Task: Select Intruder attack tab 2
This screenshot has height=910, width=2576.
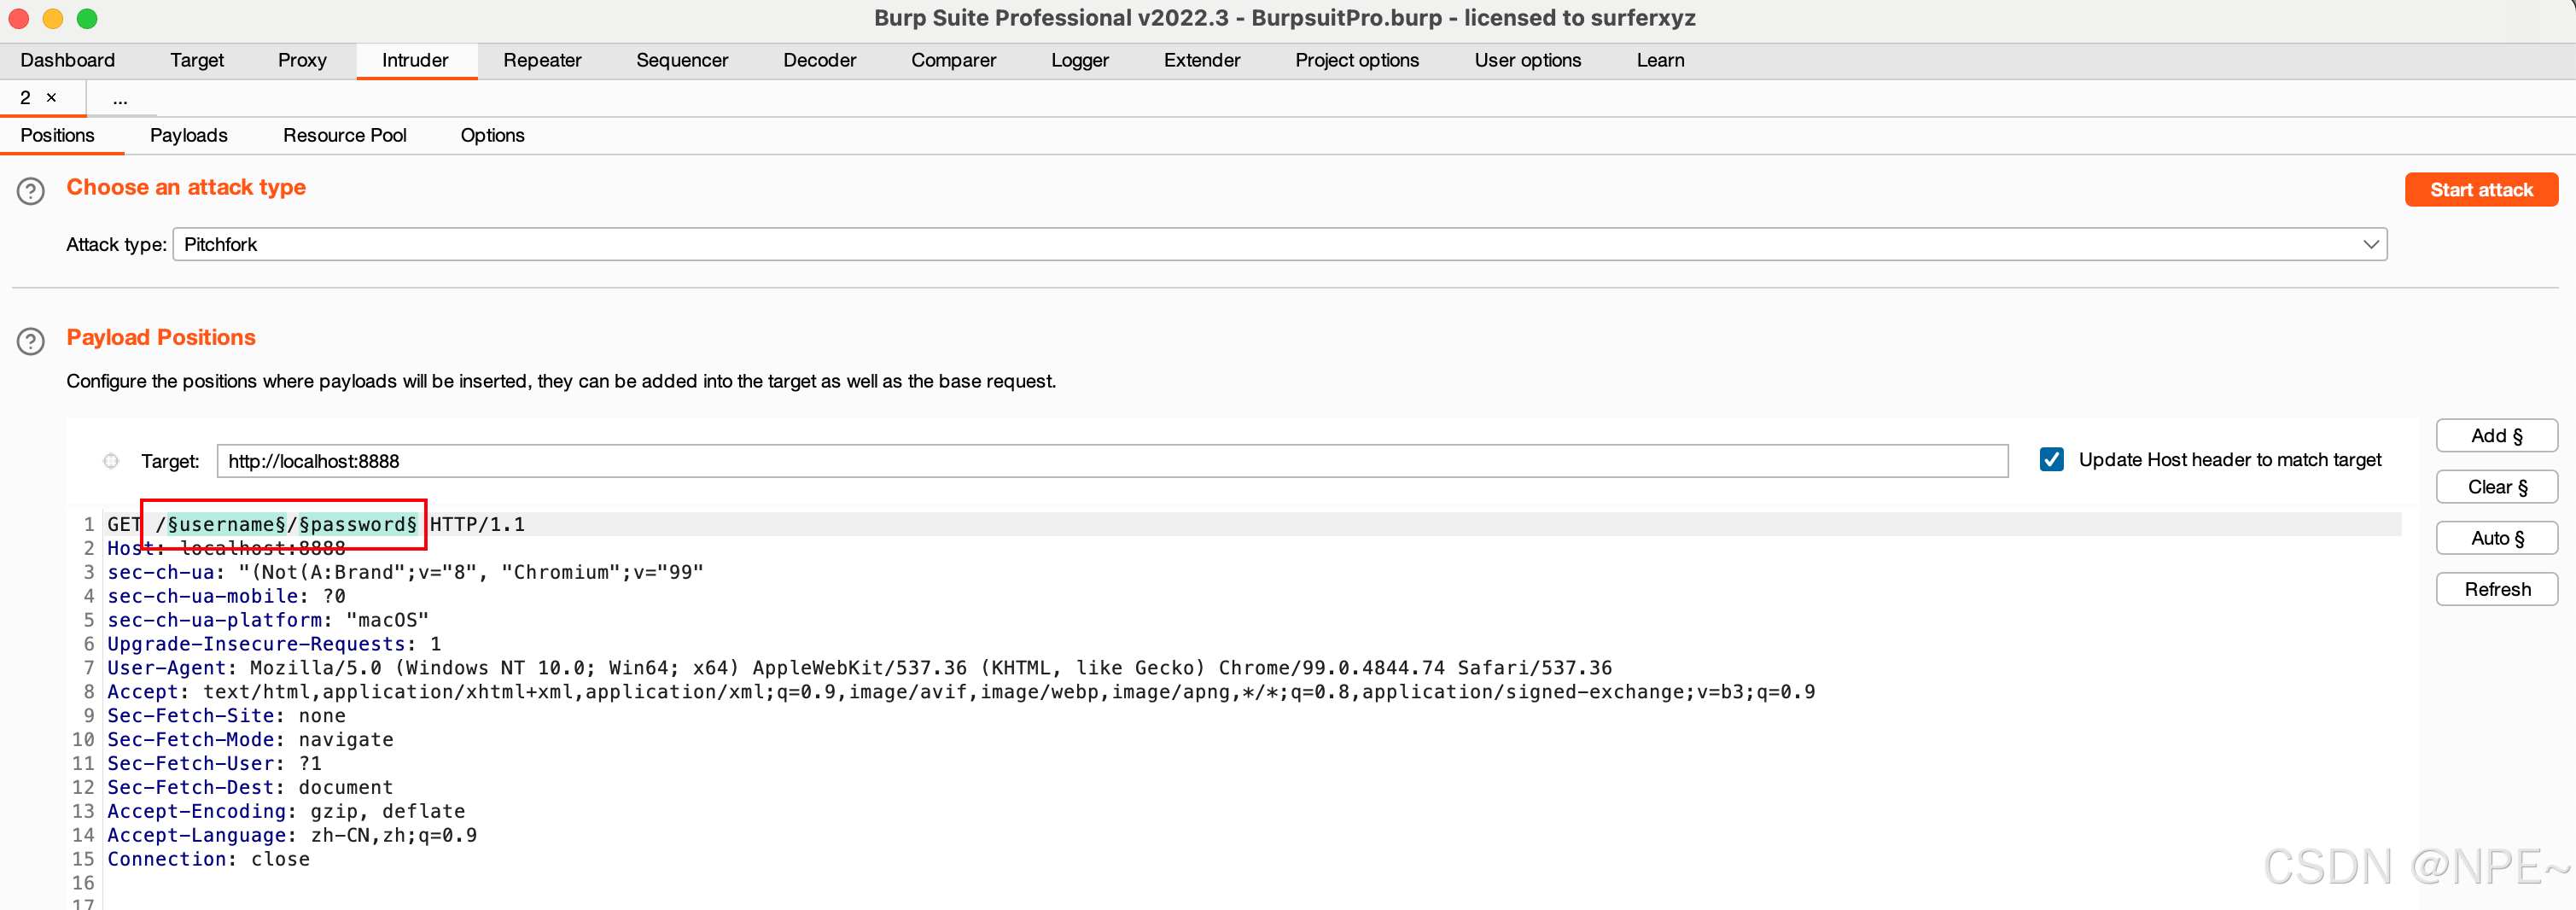Action: pyautogui.click(x=25, y=98)
